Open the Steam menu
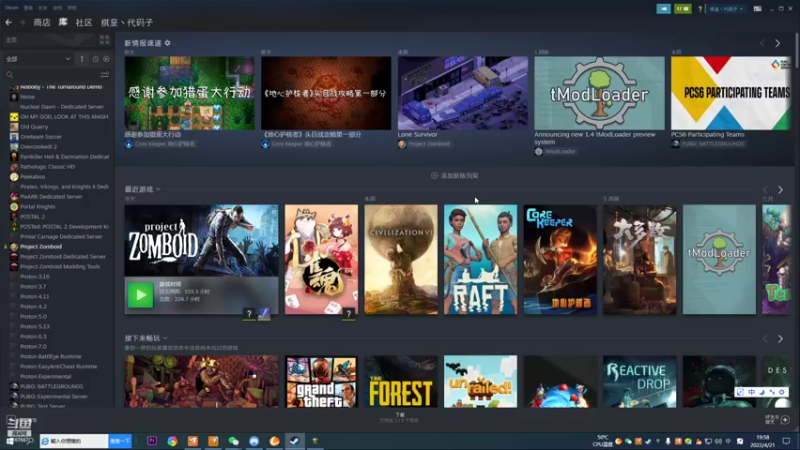Image resolution: width=800 pixels, height=450 pixels. pos(11,8)
